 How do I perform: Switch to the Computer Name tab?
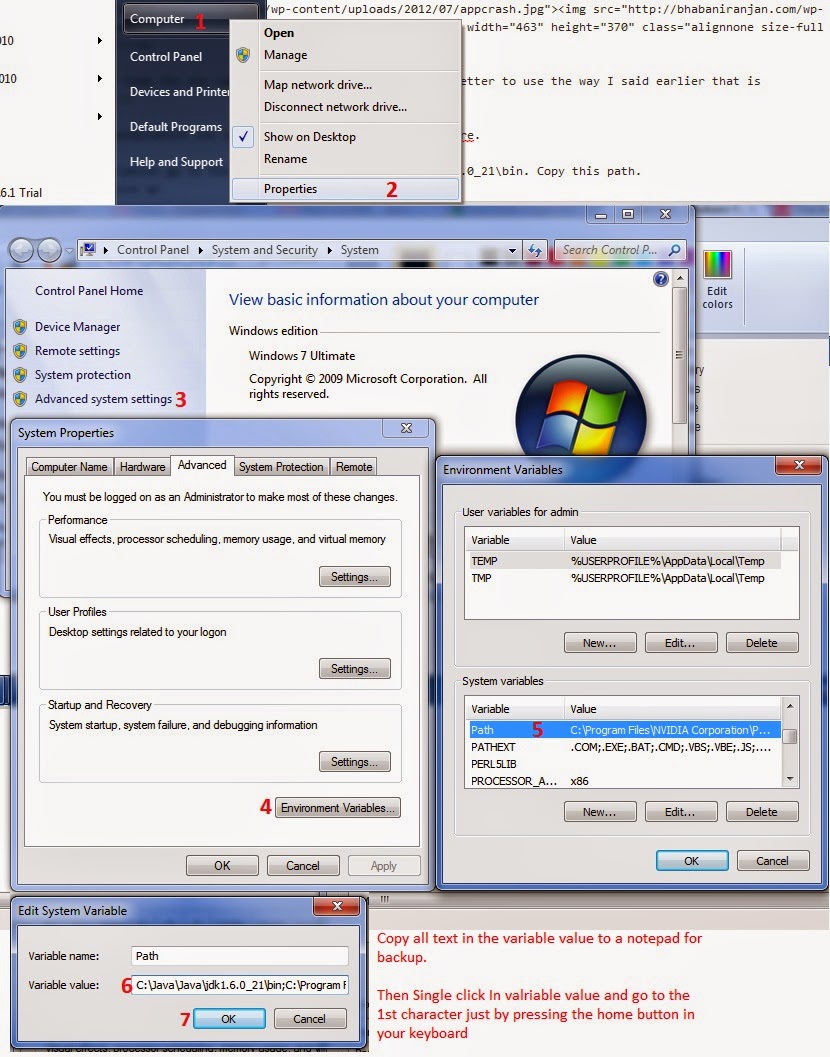click(x=69, y=466)
